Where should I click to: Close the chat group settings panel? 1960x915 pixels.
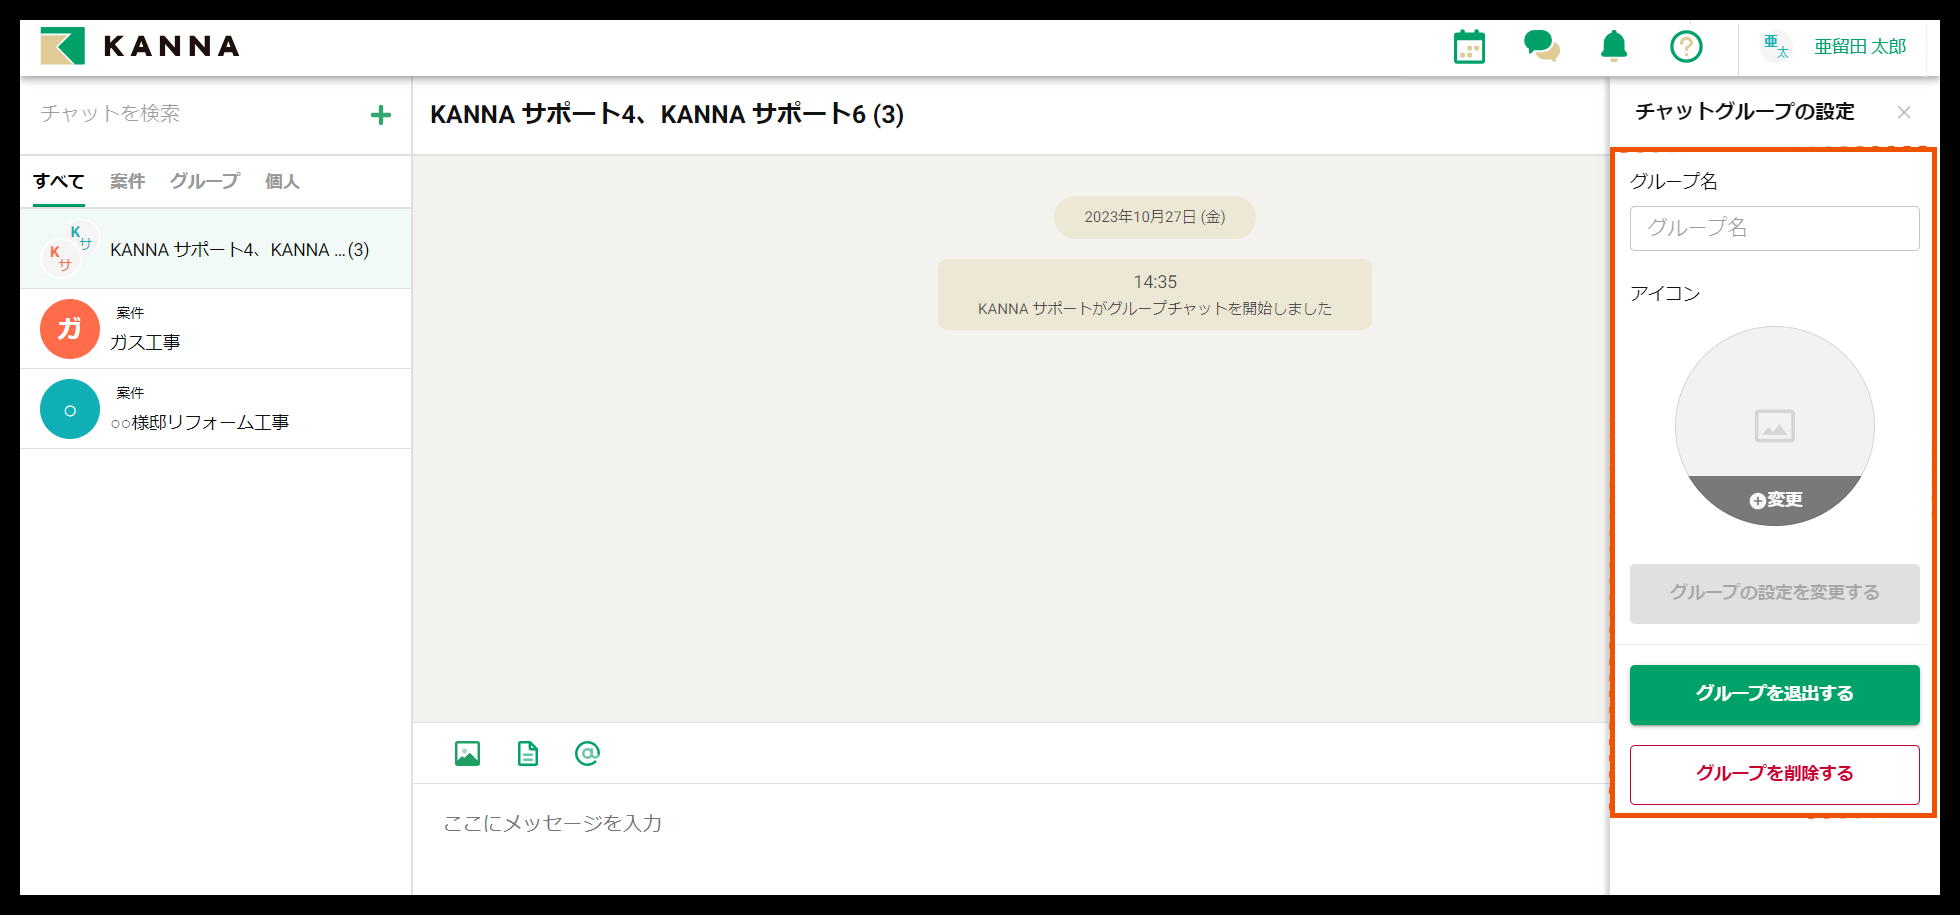point(1904,112)
